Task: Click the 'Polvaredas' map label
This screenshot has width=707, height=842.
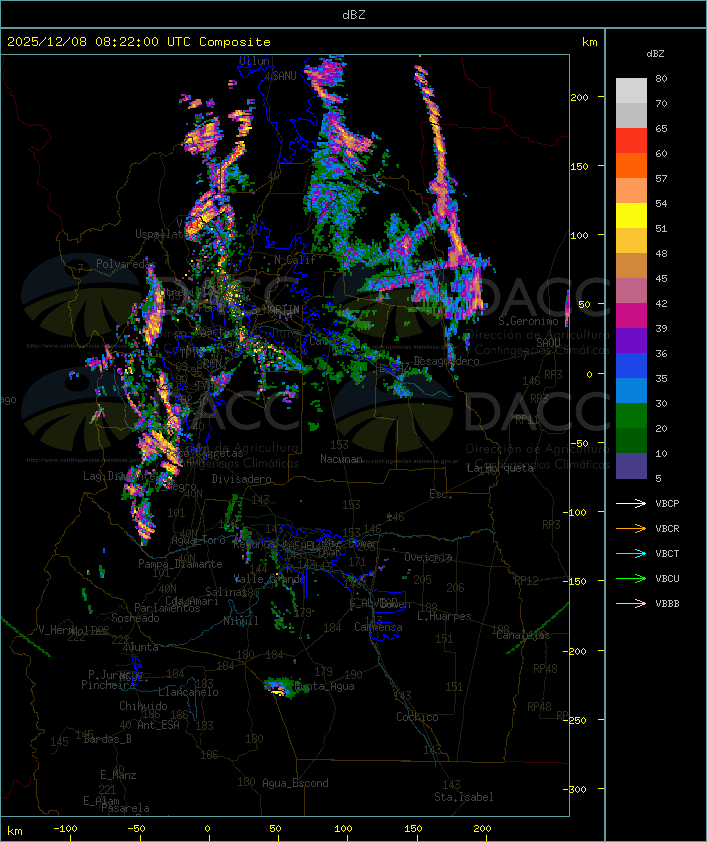Action: (126, 264)
